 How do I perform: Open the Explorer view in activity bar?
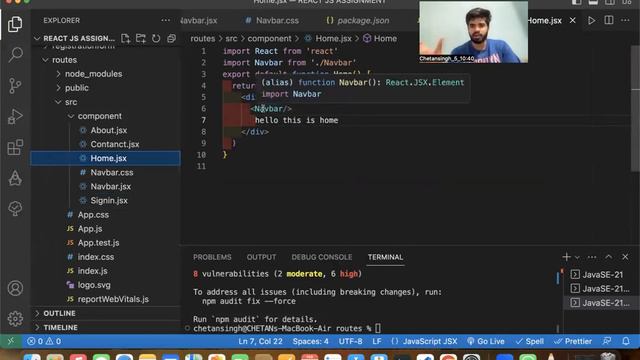(15, 24)
